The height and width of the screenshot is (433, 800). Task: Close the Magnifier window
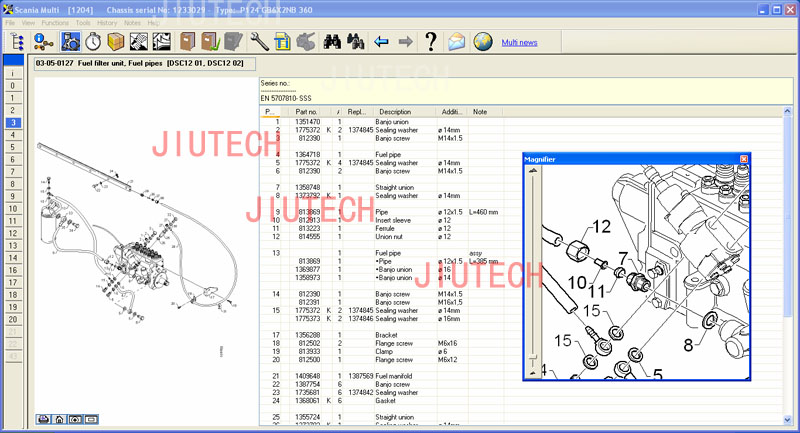tap(744, 159)
